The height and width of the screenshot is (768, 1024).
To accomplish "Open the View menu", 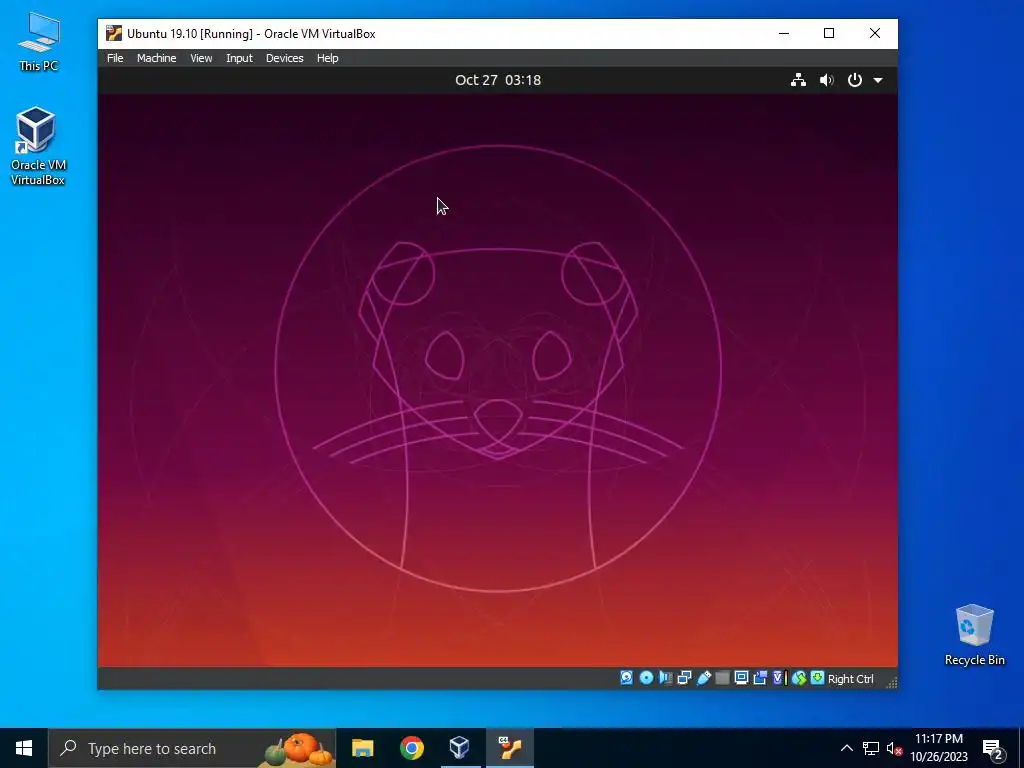I will (201, 58).
